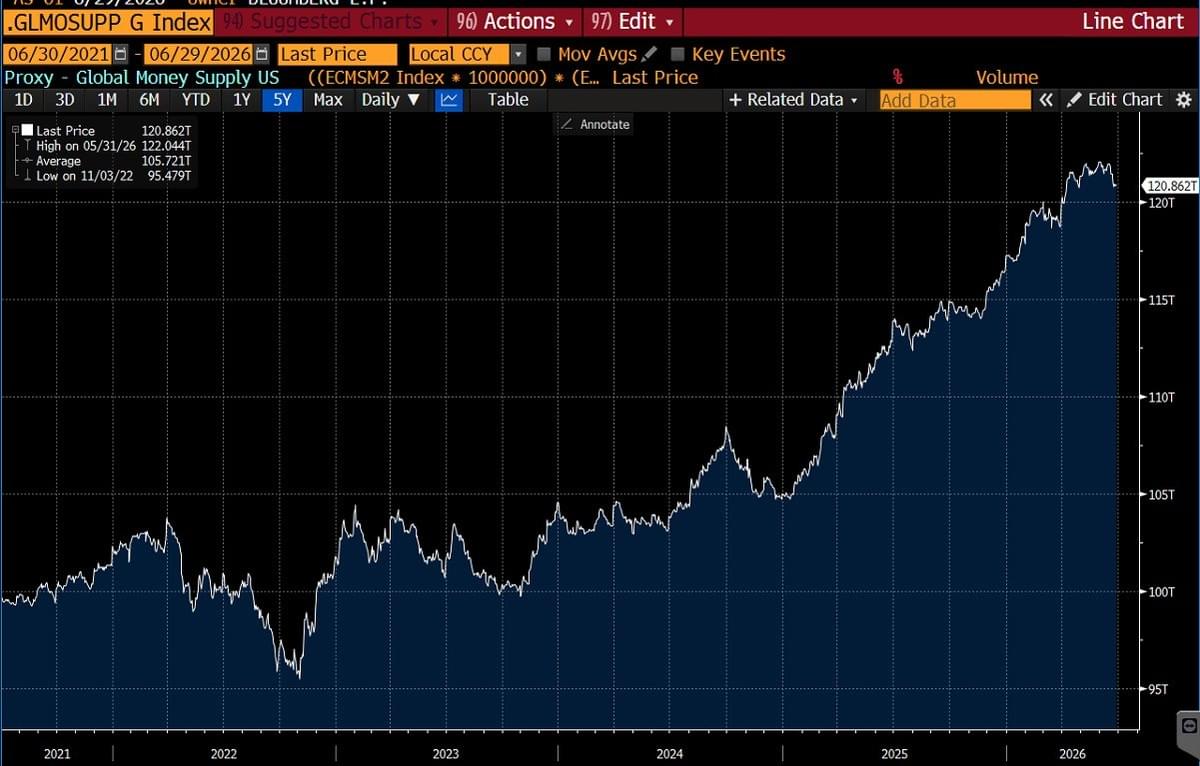Open the end date calendar picker icon
The image size is (1200, 766).
click(x=262, y=54)
